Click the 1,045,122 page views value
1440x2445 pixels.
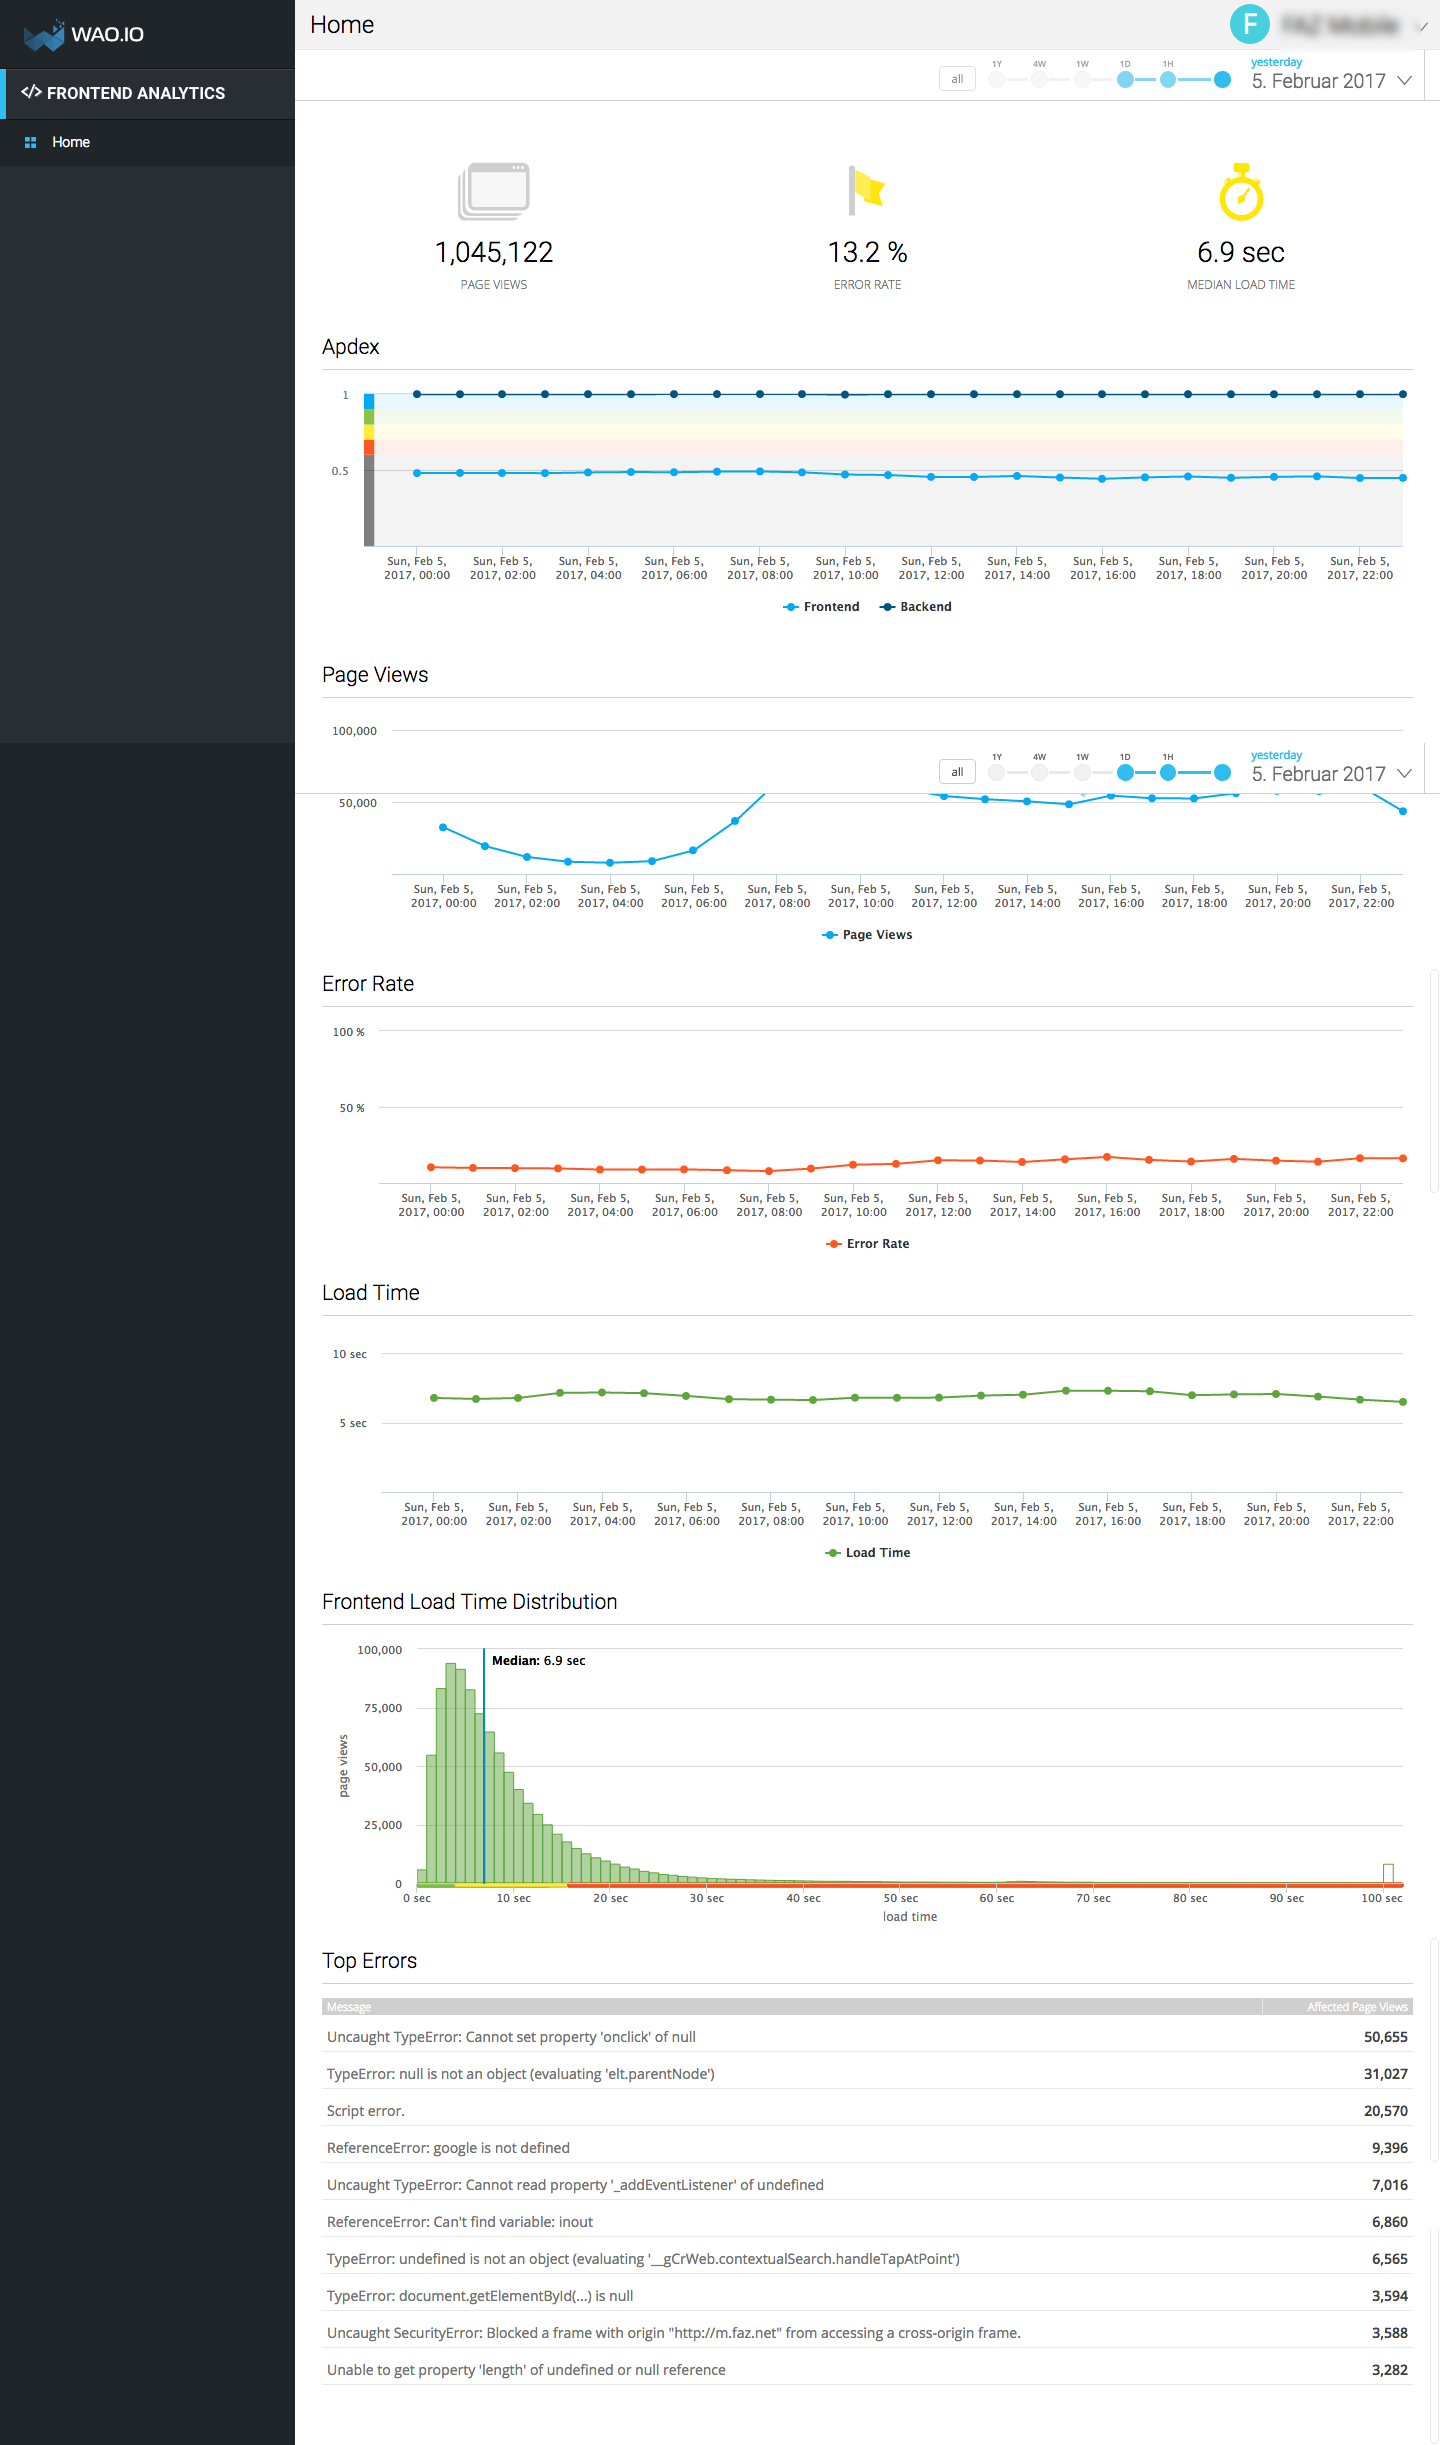[x=494, y=252]
